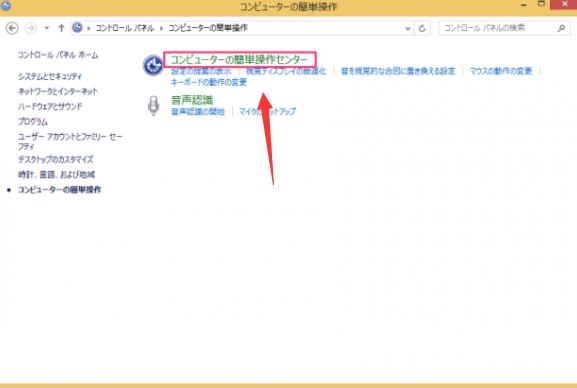Focus the コントロール パネルの検索 search box

coord(504,28)
